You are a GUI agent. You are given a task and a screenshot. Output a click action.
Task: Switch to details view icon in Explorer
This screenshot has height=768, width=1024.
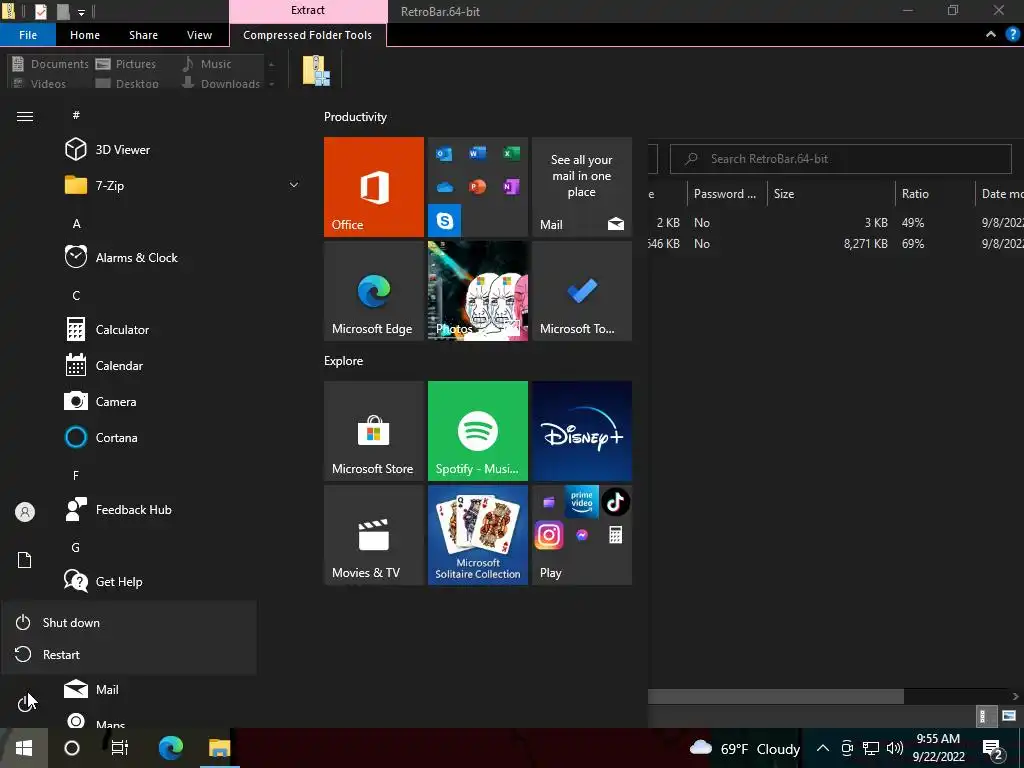point(984,716)
